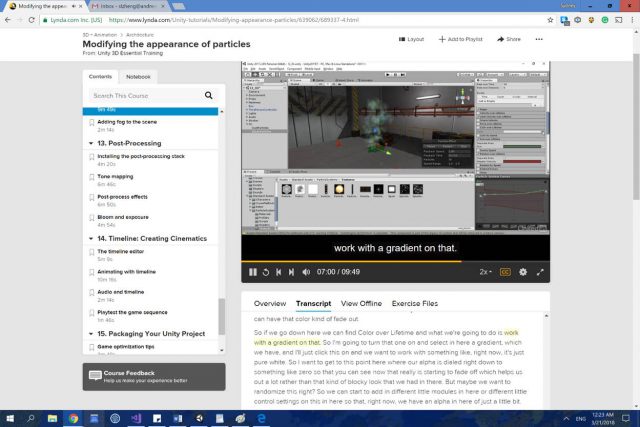The image size is (640, 427).
Task: Open the Course Feedback panel
Action: click(154, 376)
